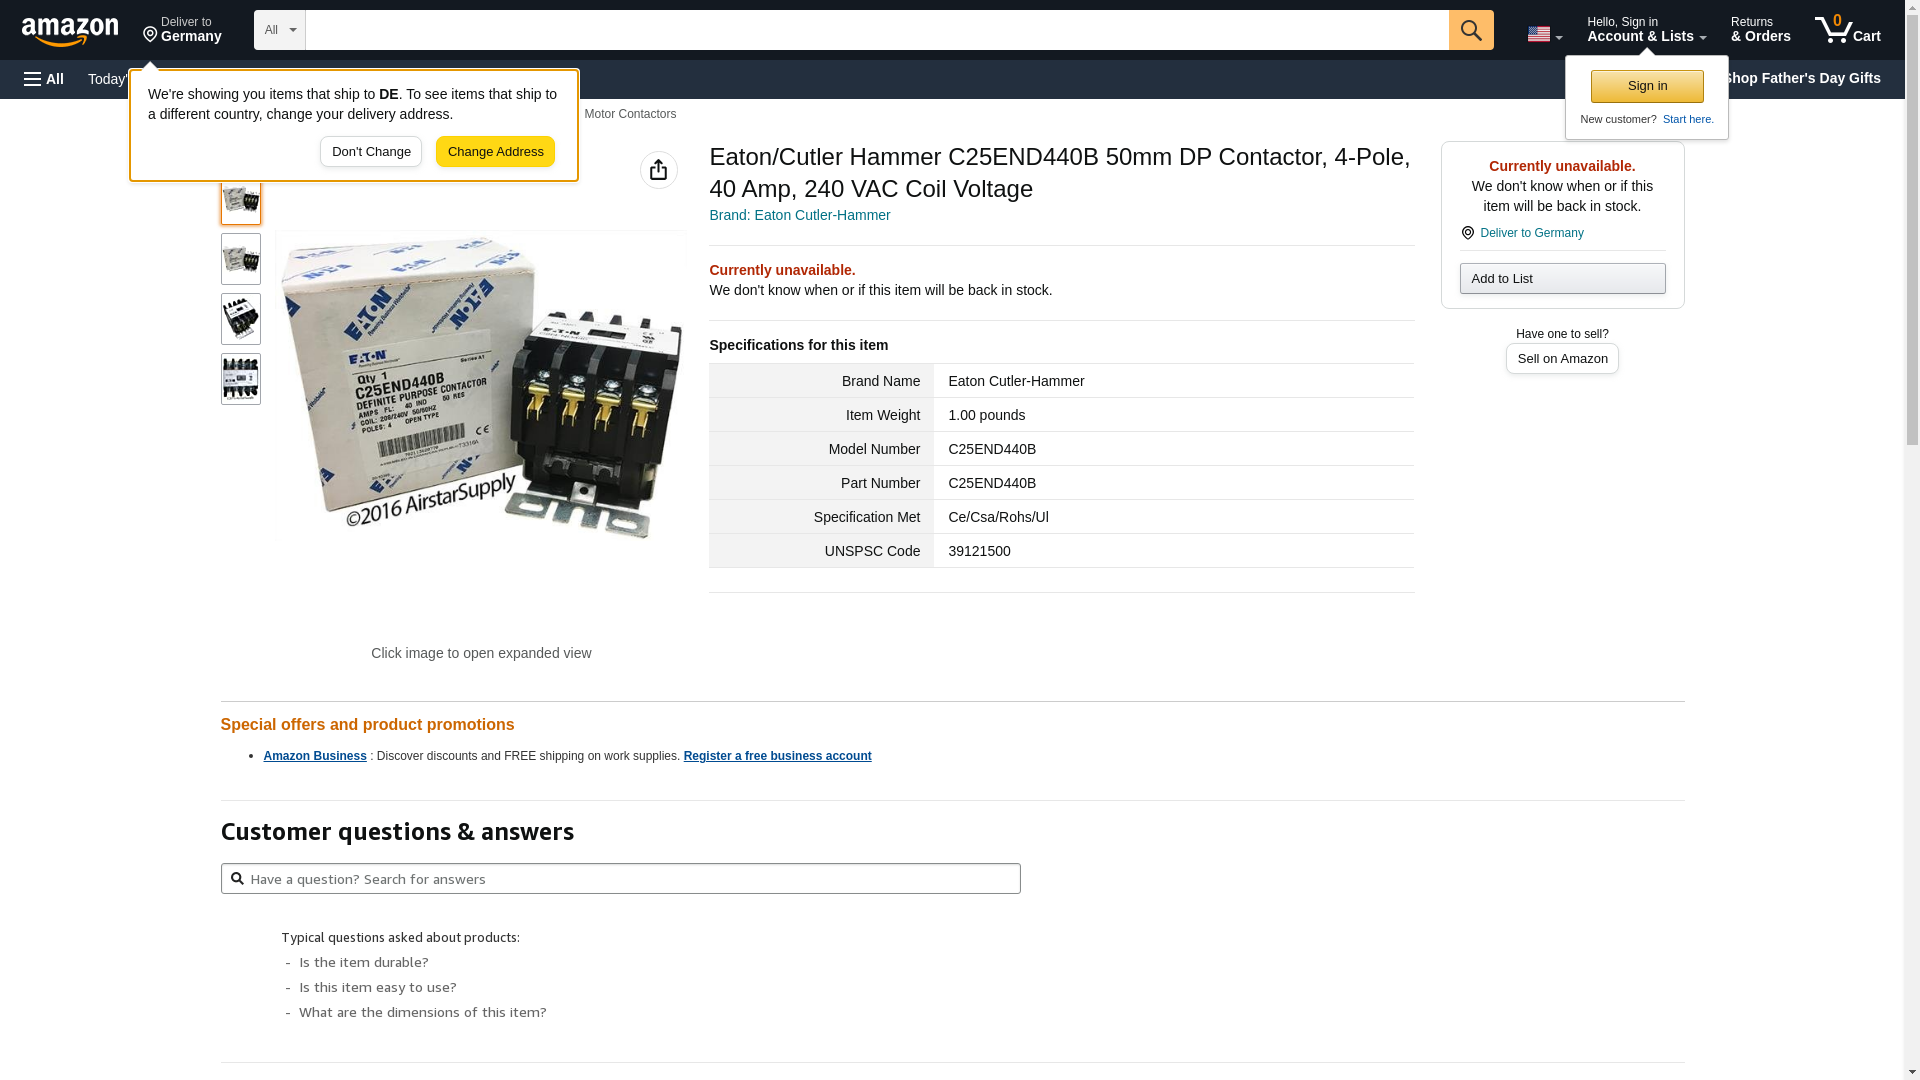Open Returns & Orders
The image size is (1920, 1080).
[1759, 30]
